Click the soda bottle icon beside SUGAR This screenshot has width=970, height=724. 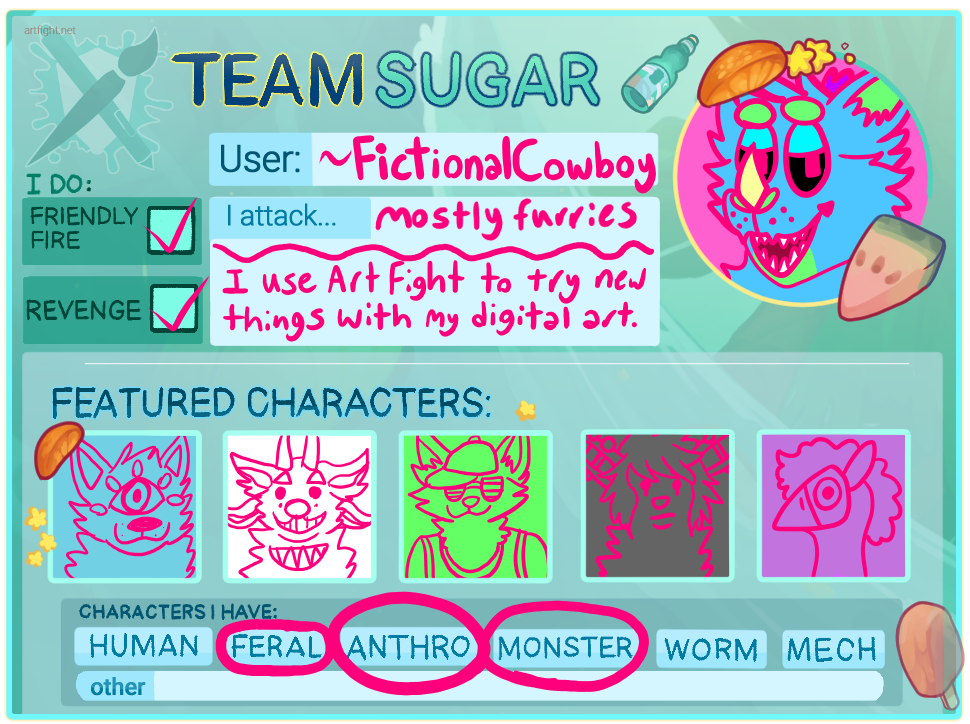660,74
